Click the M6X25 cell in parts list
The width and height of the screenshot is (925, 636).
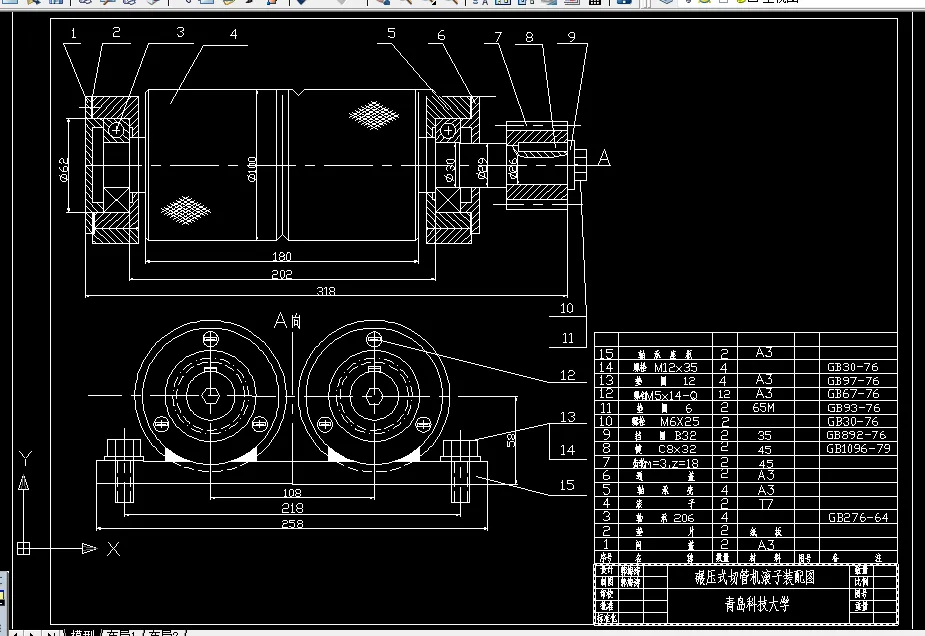[x=679, y=421]
